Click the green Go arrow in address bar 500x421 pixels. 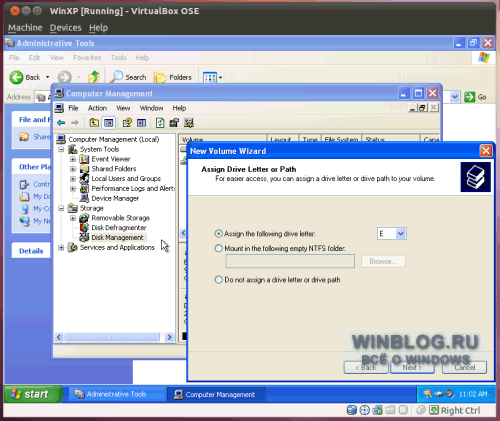click(x=470, y=97)
